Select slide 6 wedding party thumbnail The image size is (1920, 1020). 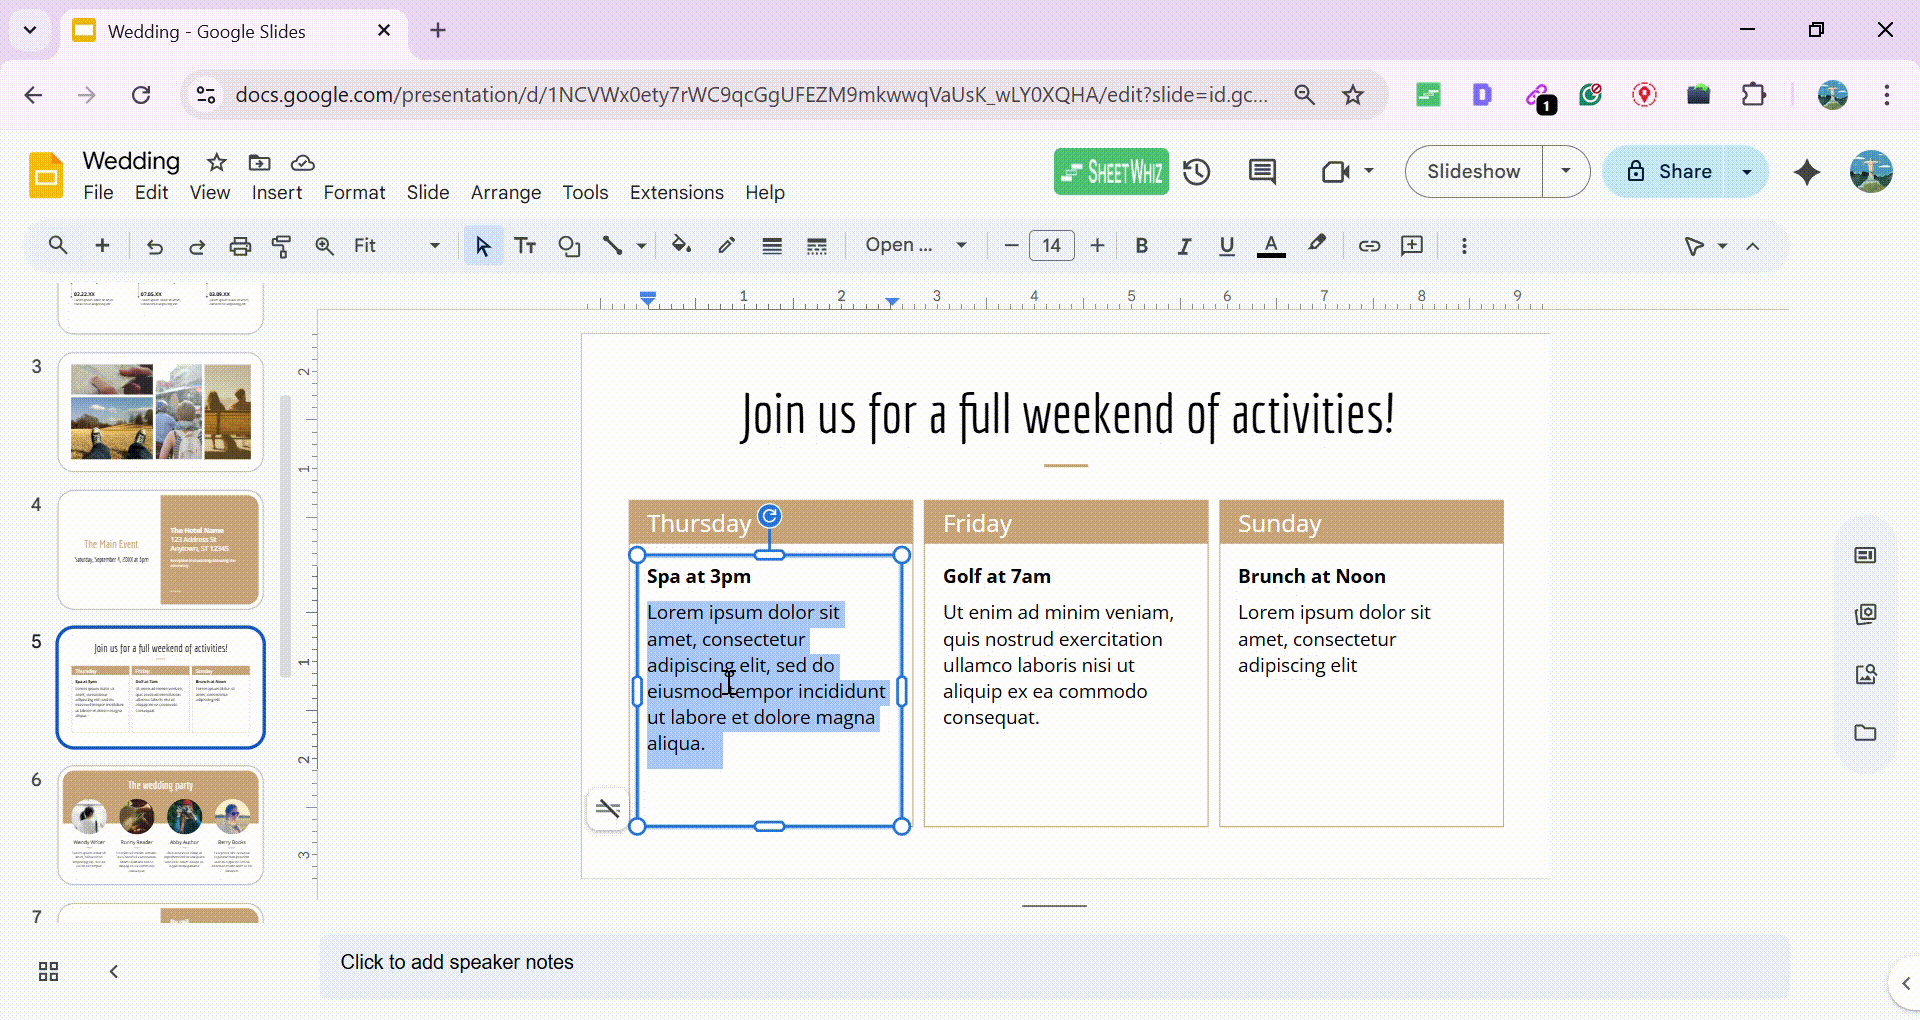pyautogui.click(x=161, y=825)
